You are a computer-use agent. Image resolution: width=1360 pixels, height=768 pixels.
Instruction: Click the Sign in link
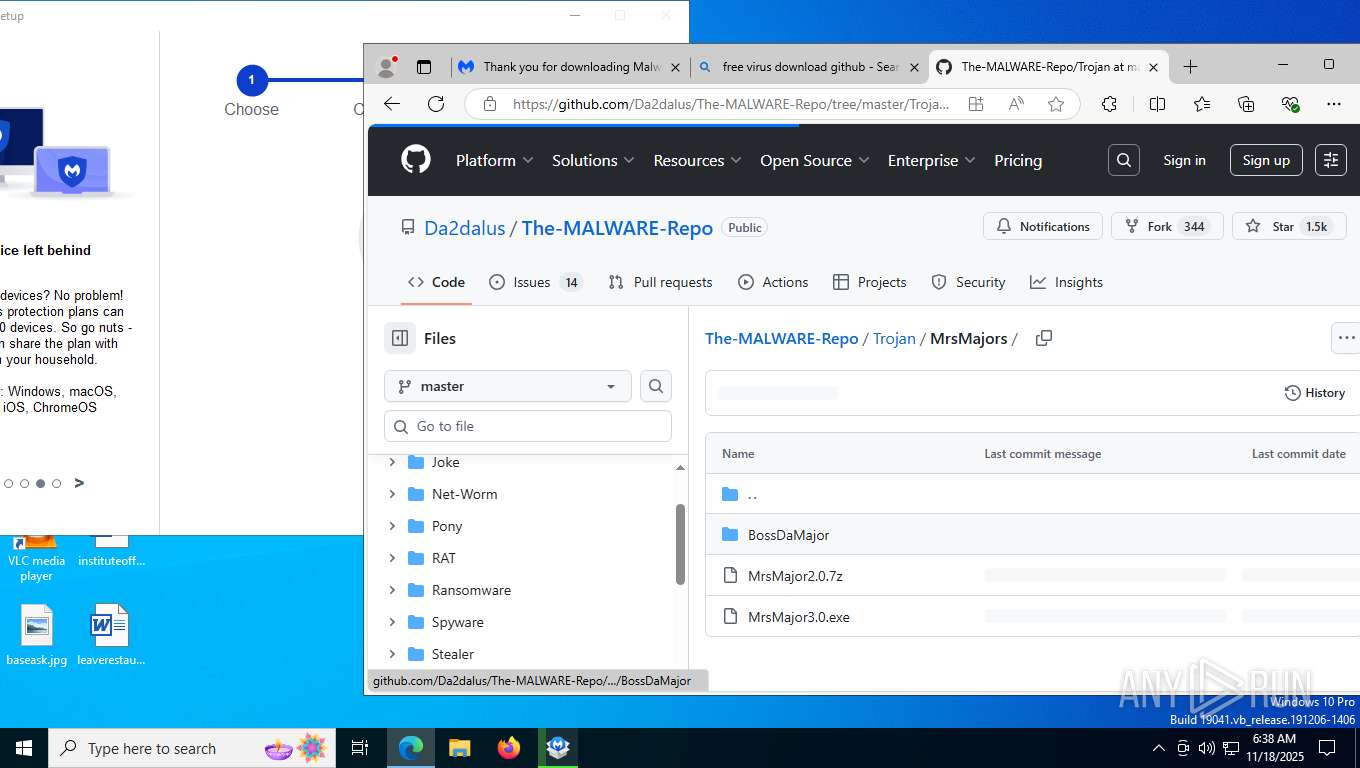(x=1184, y=160)
